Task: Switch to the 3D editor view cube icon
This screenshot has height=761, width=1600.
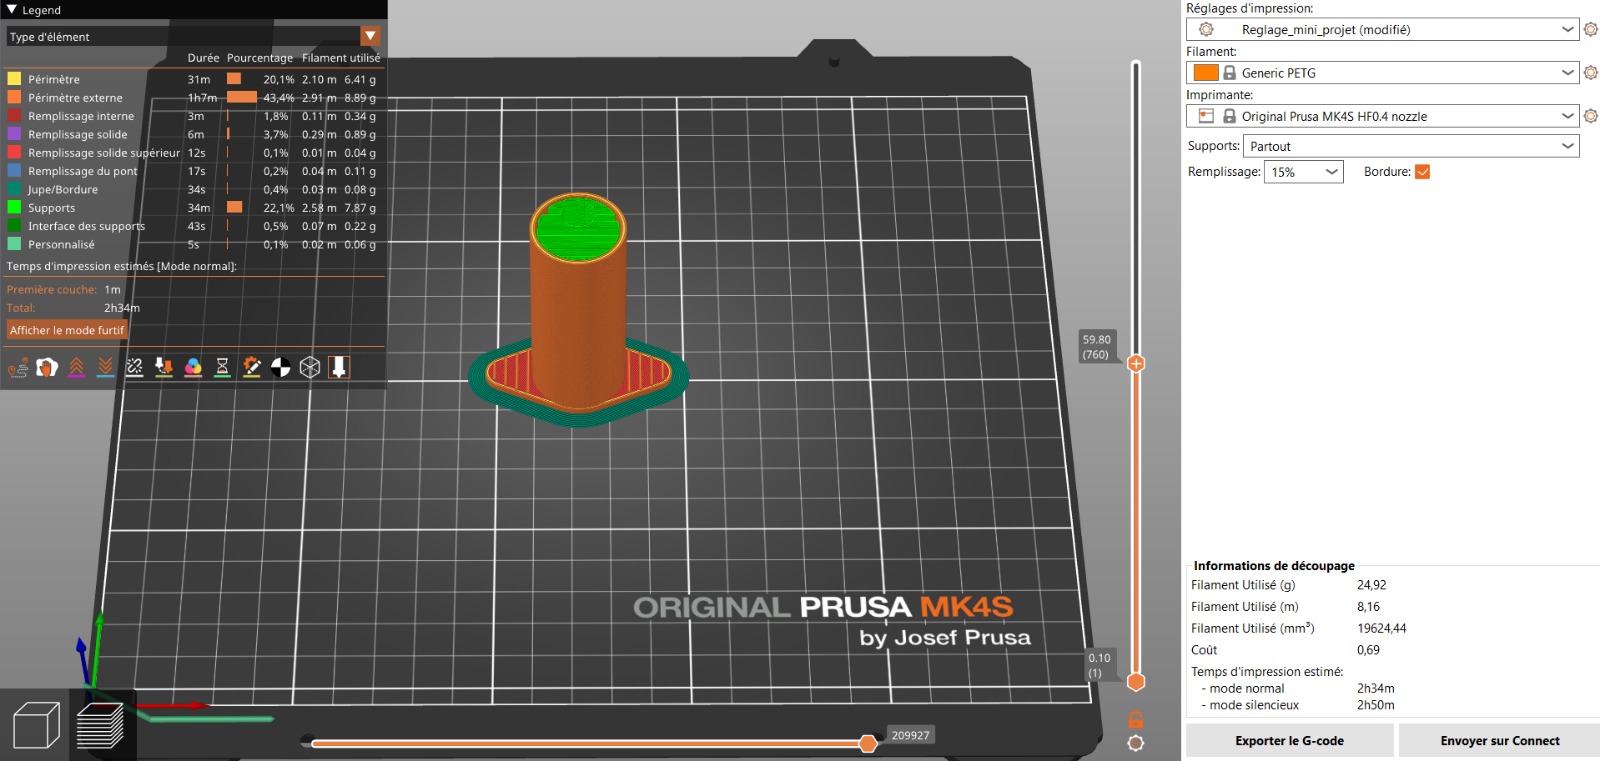Action: (36, 725)
